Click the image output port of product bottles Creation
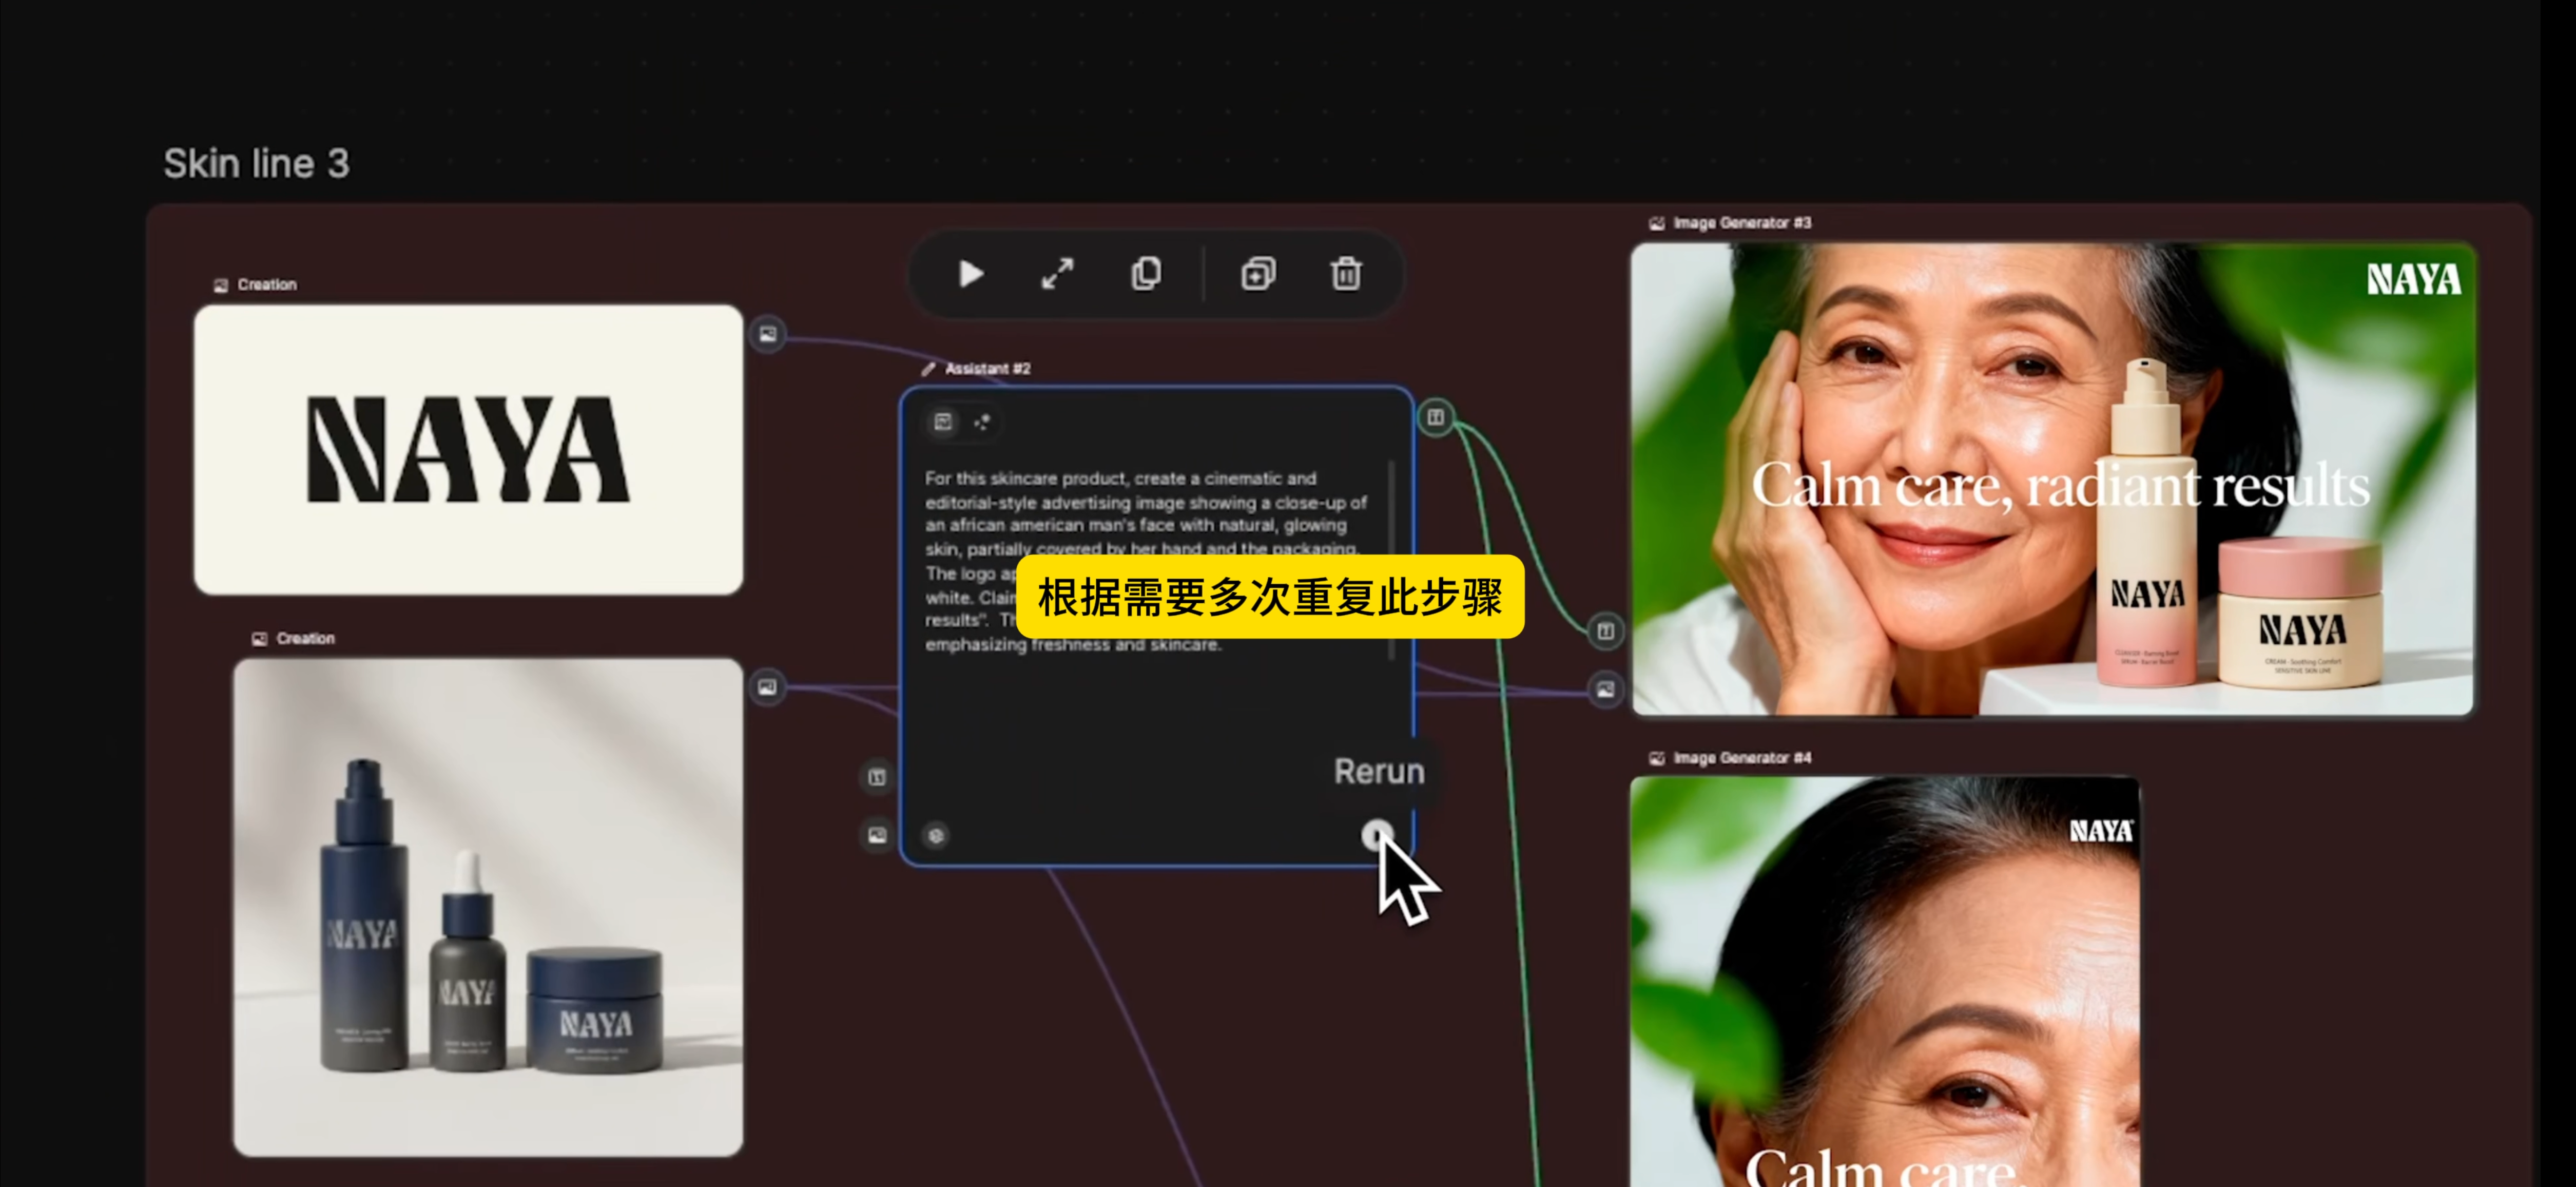 coord(767,687)
